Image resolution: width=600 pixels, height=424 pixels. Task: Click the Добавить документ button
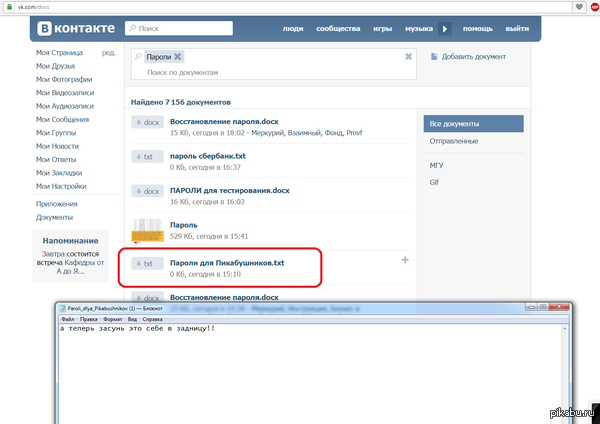[475, 57]
